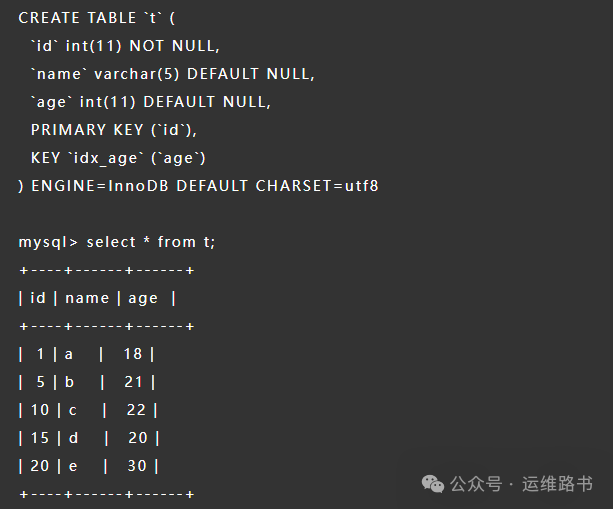613x509 pixels.
Task: Click the 运维路书 watermark text
Action: click(557, 484)
